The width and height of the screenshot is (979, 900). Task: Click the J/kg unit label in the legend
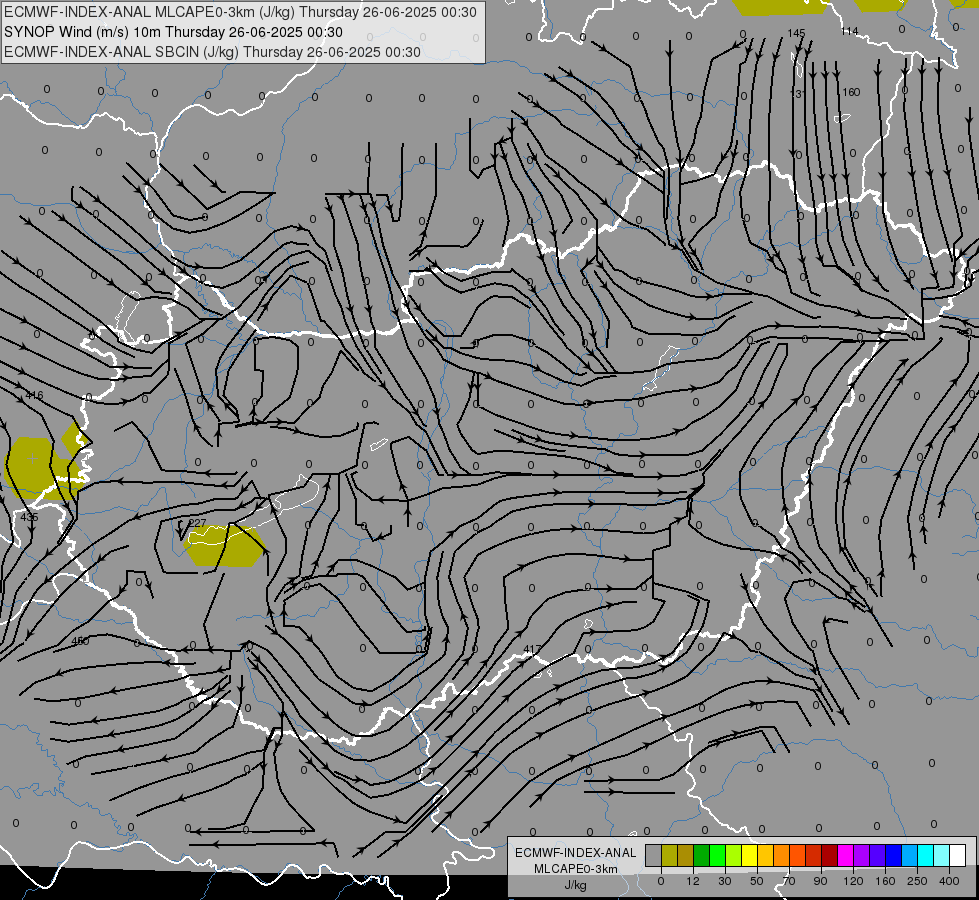(x=575, y=885)
